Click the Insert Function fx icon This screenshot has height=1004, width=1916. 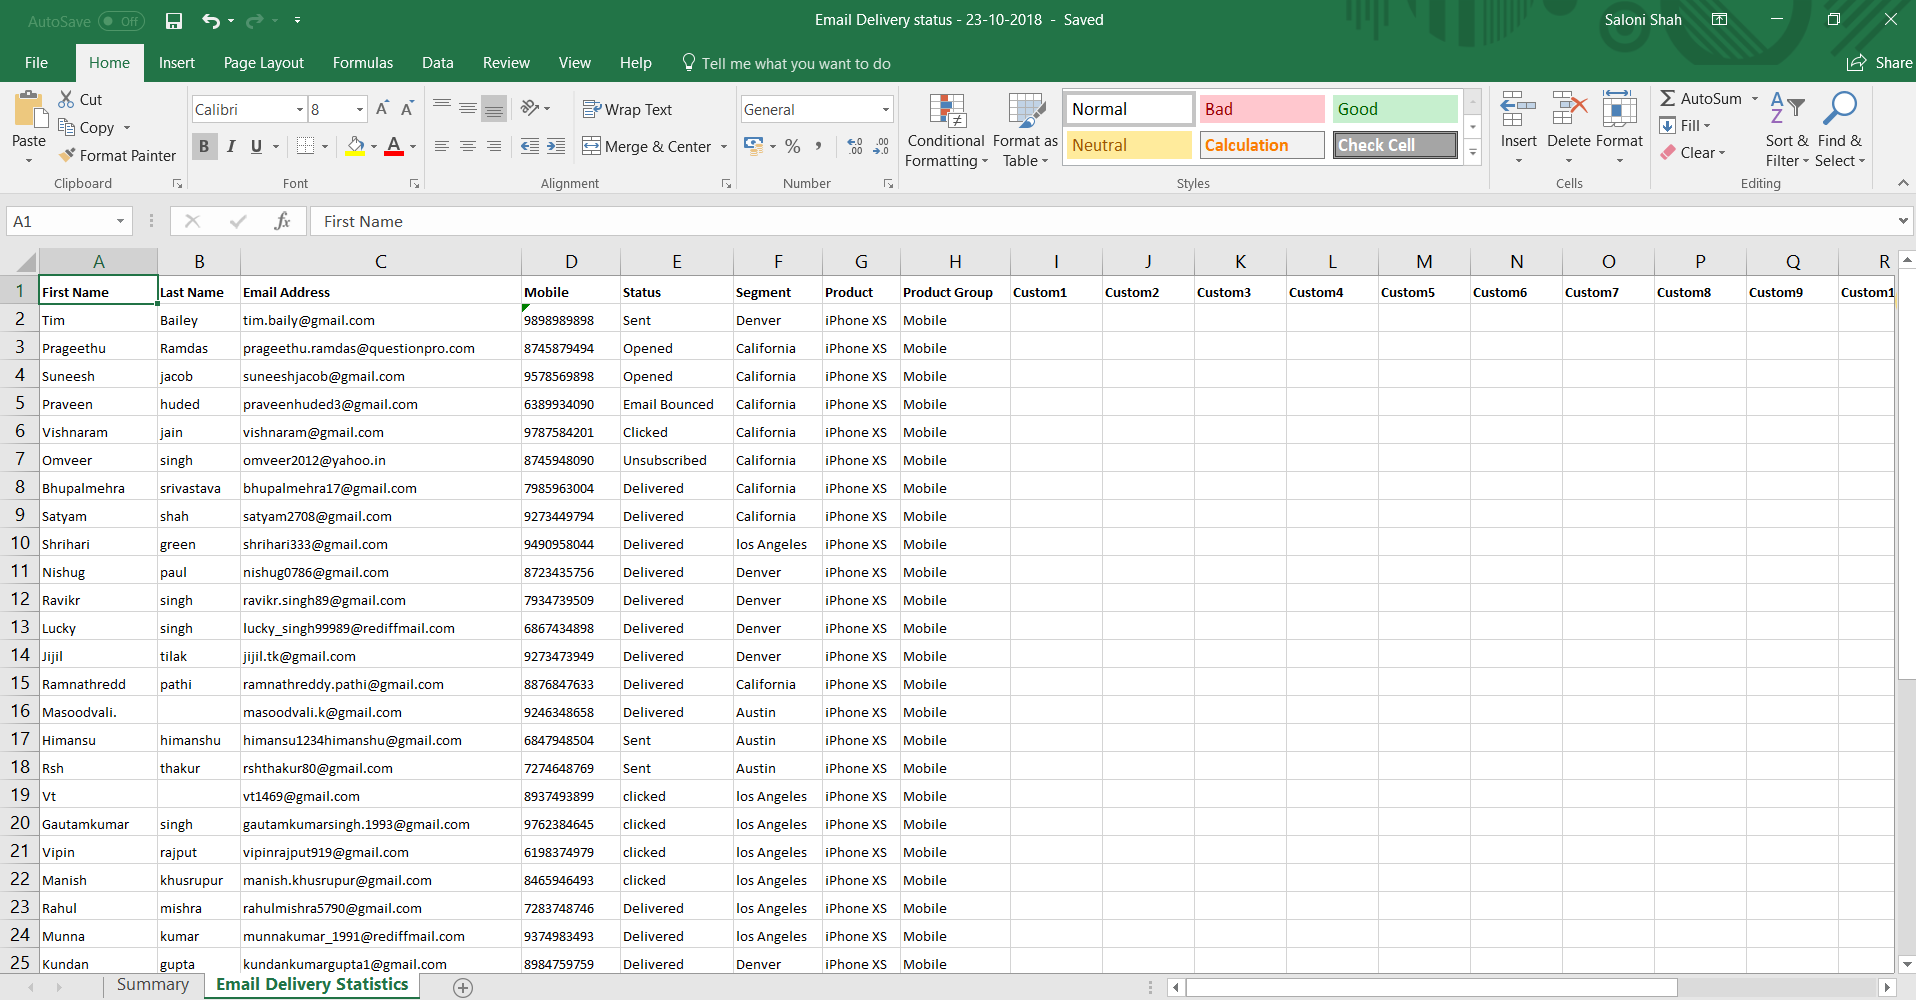pyautogui.click(x=282, y=221)
